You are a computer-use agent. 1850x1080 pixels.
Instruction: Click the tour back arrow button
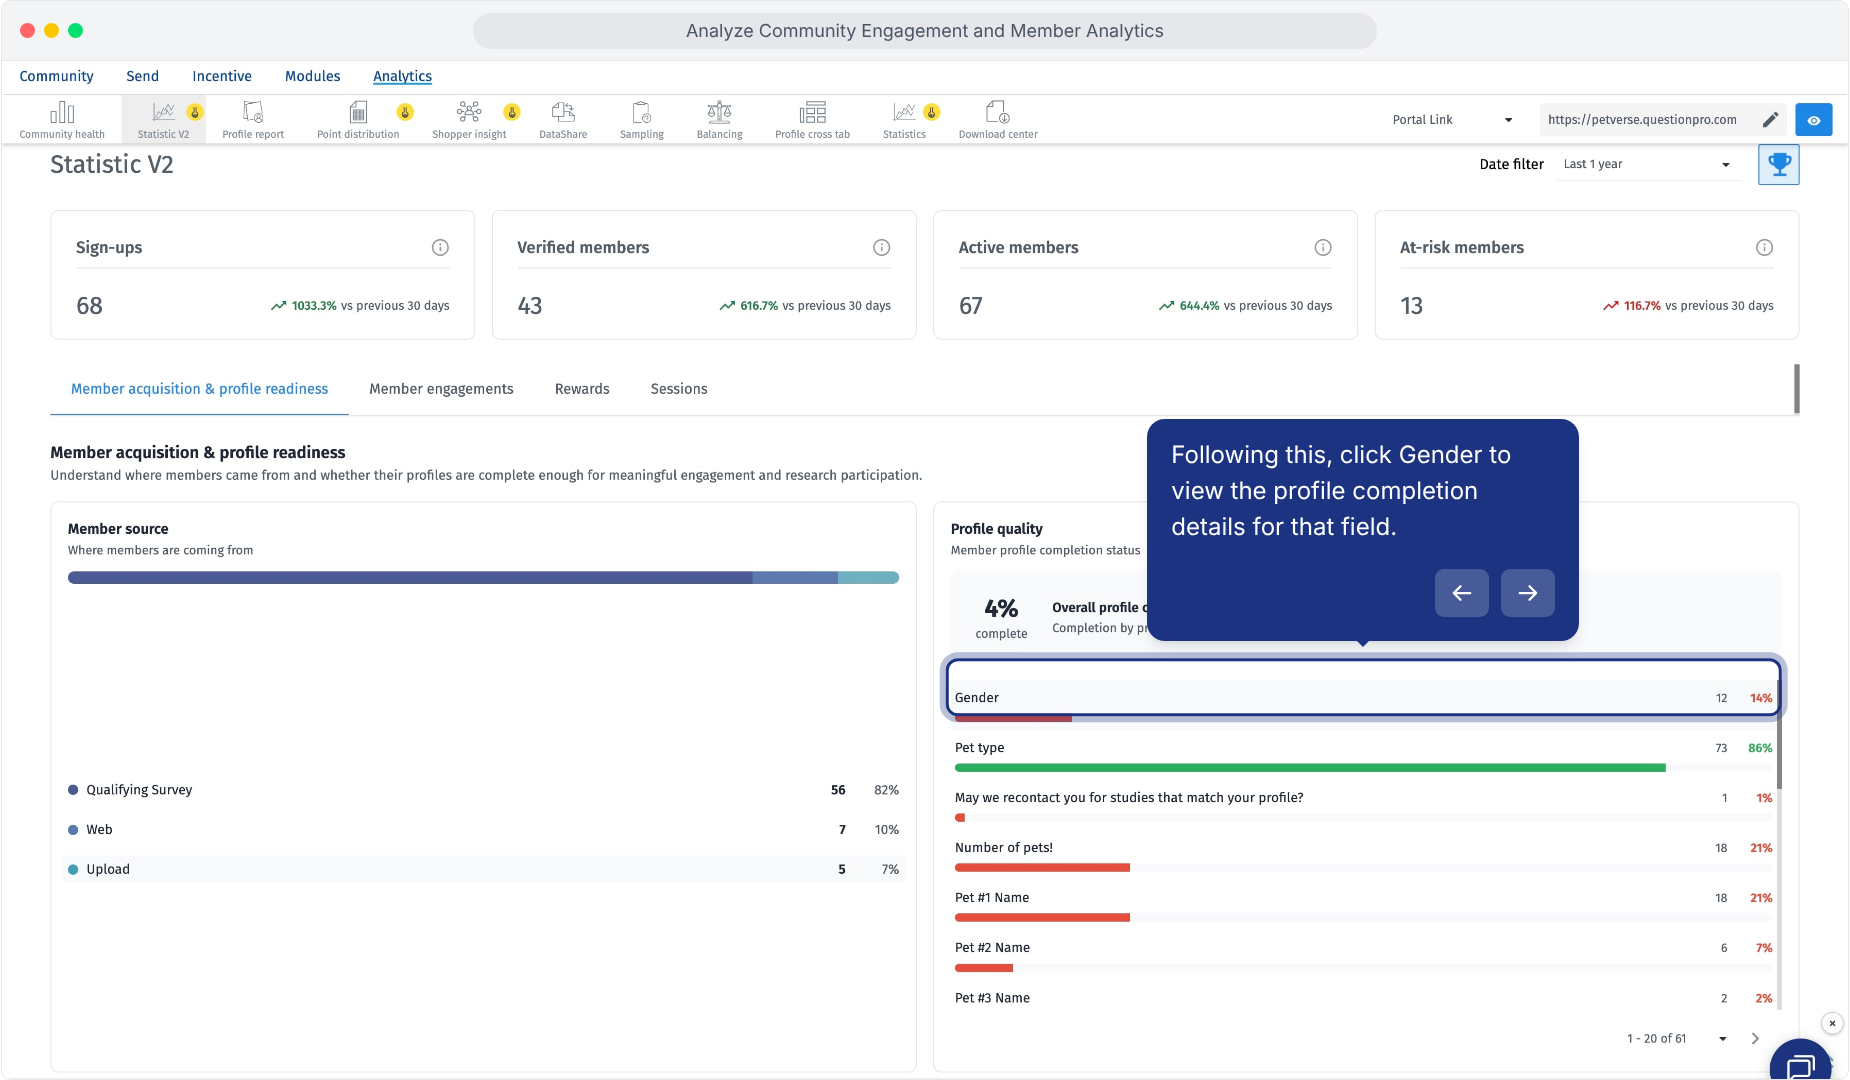[x=1461, y=593]
